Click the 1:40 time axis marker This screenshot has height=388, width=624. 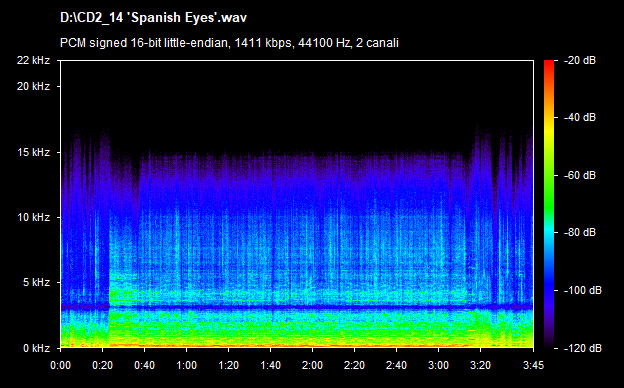point(271,365)
